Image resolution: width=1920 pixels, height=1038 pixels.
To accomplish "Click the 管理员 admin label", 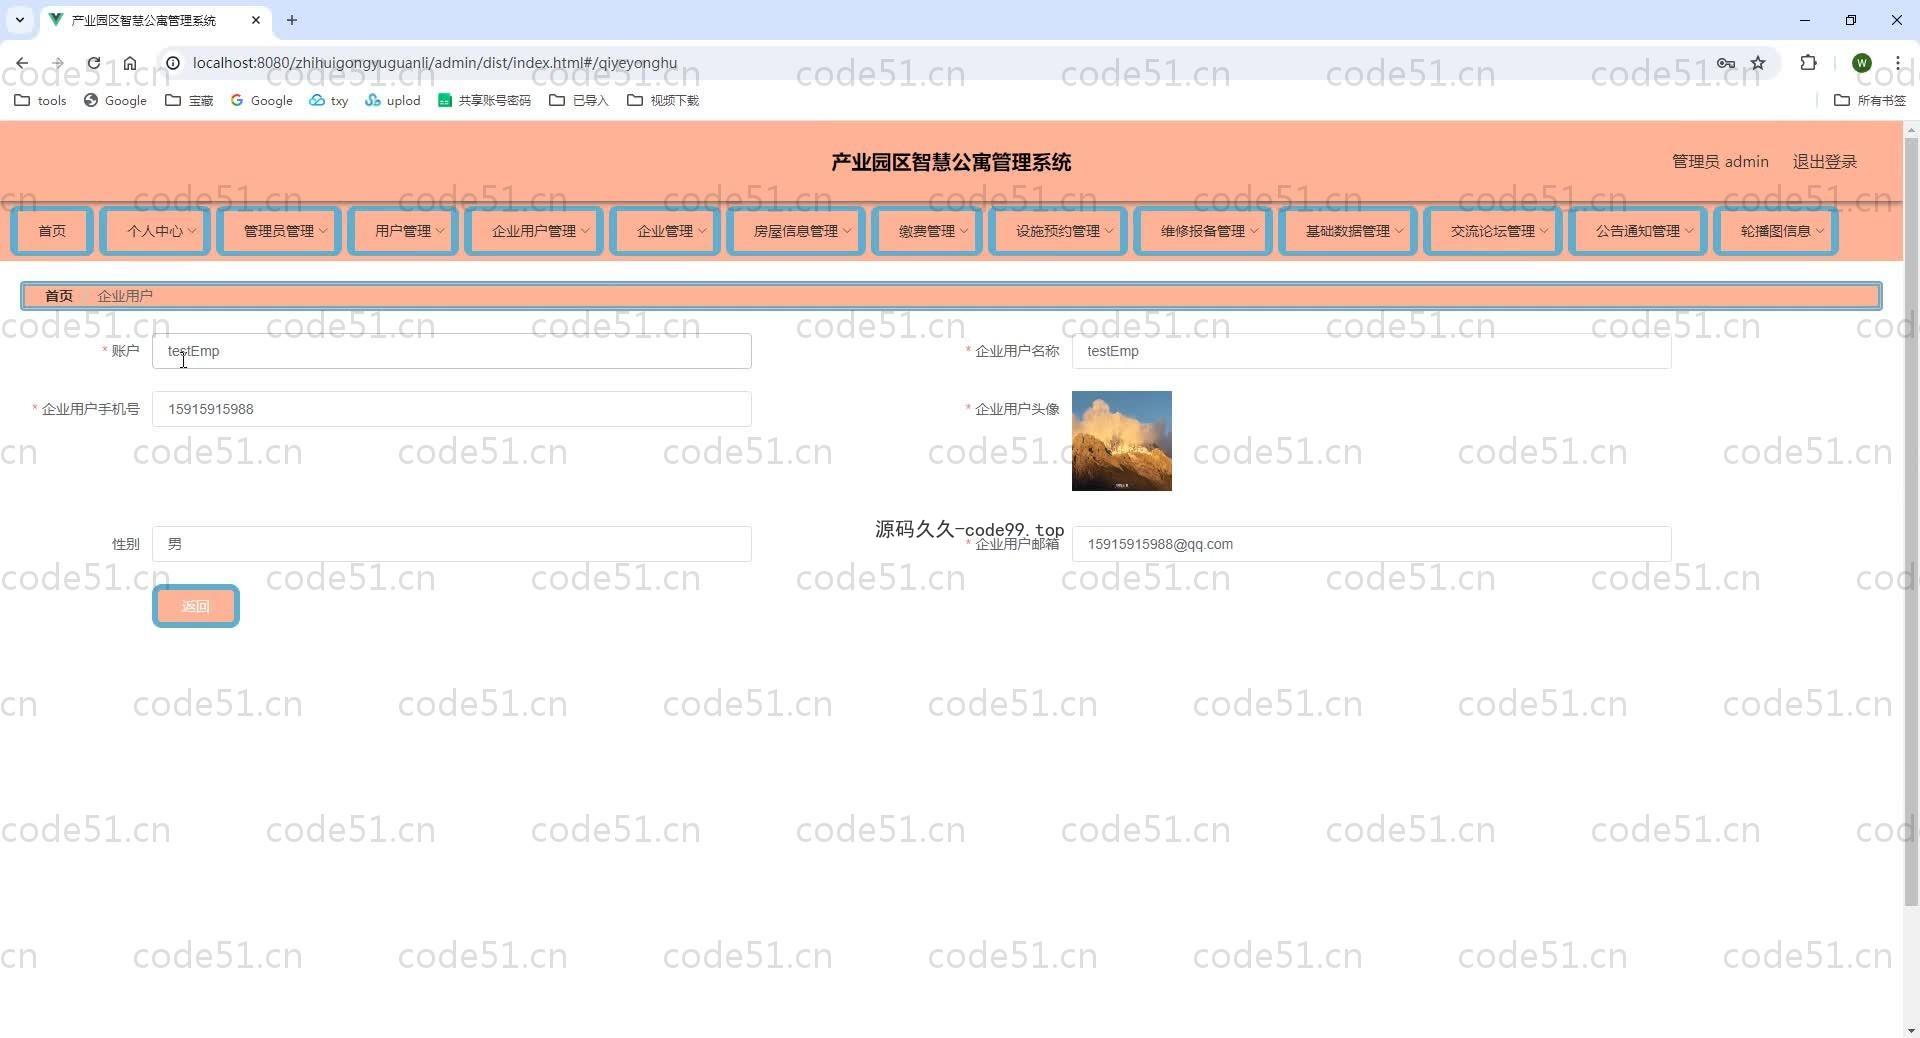I will (x=1720, y=162).
